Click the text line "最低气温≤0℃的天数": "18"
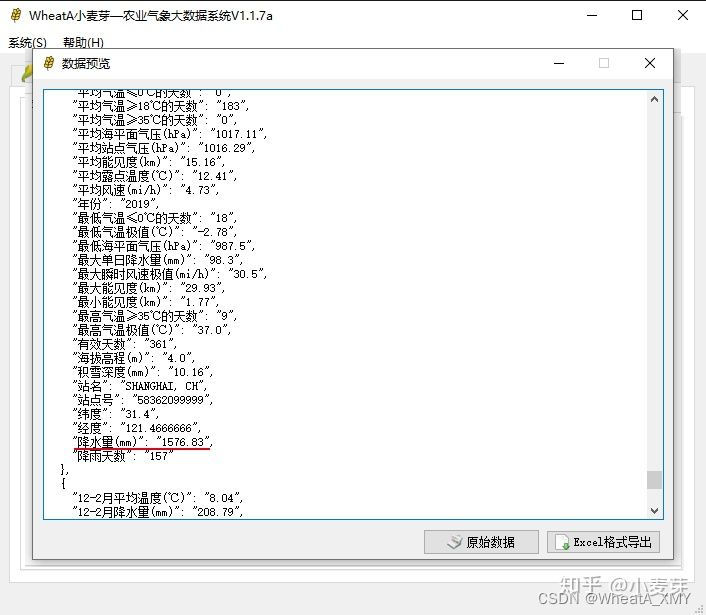Viewport: 706px width, 615px height. click(x=155, y=218)
